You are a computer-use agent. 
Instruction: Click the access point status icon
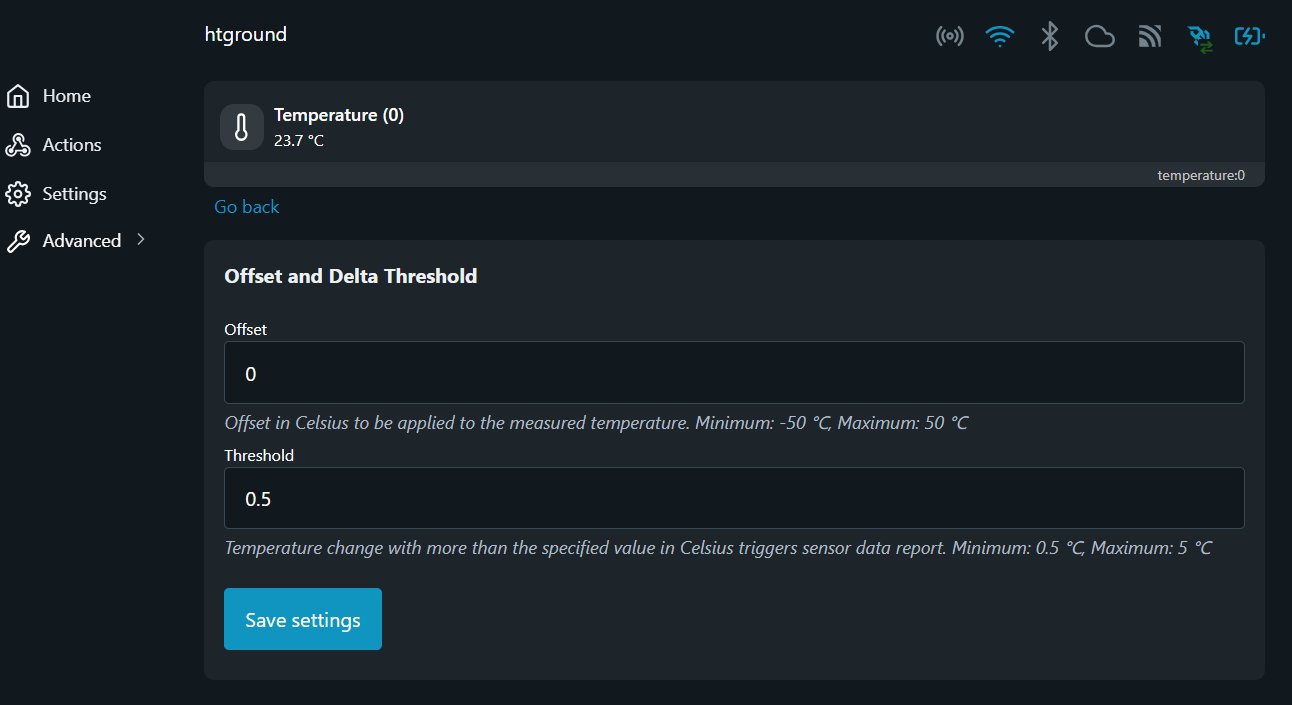(949, 37)
